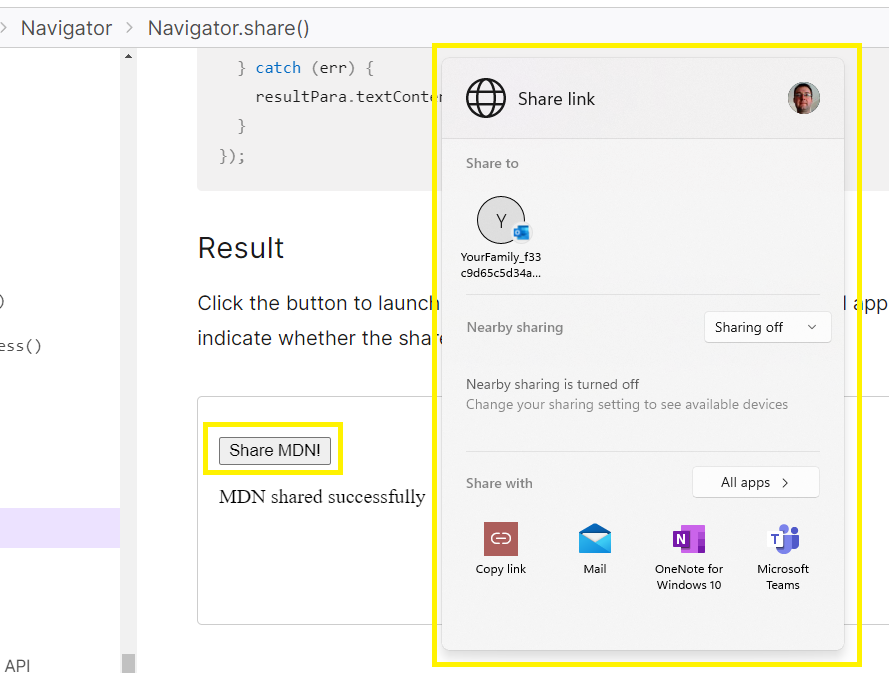Open the Navigator.share() breadcrumb link
The height and width of the screenshot is (673, 889).
(228, 28)
